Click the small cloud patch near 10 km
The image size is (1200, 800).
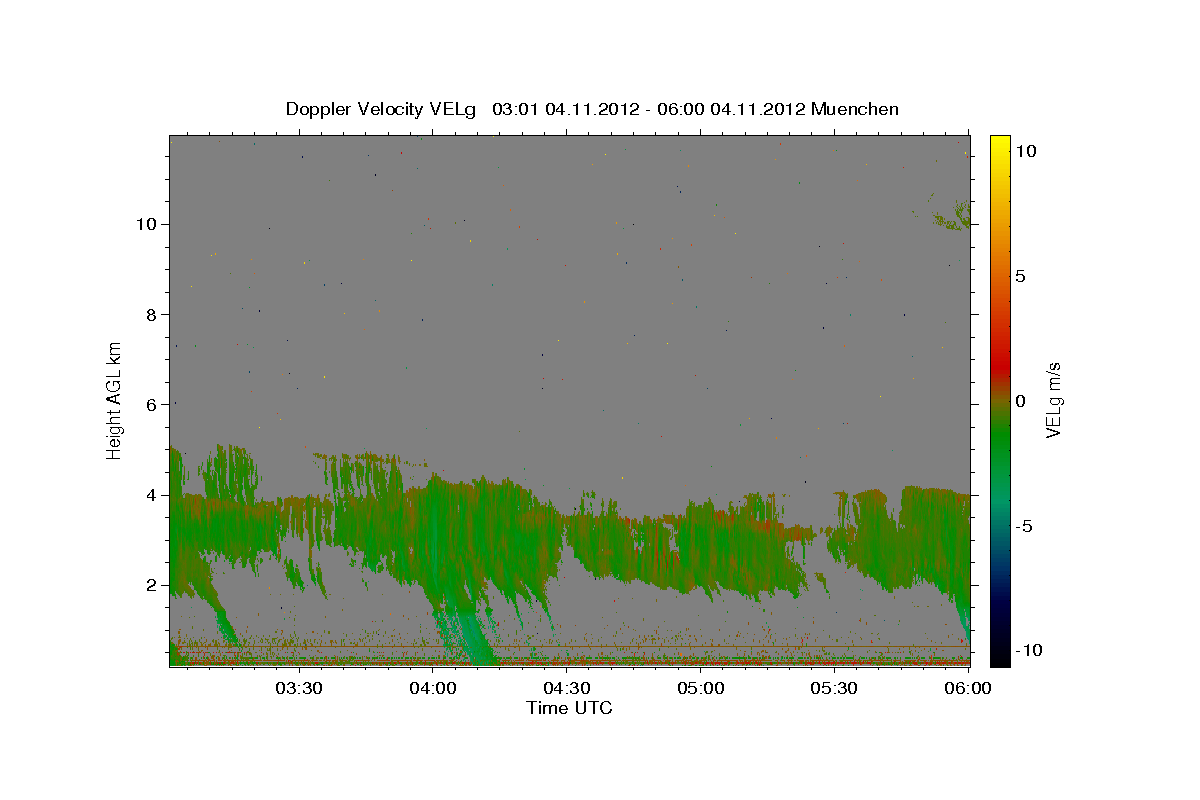pos(952,214)
